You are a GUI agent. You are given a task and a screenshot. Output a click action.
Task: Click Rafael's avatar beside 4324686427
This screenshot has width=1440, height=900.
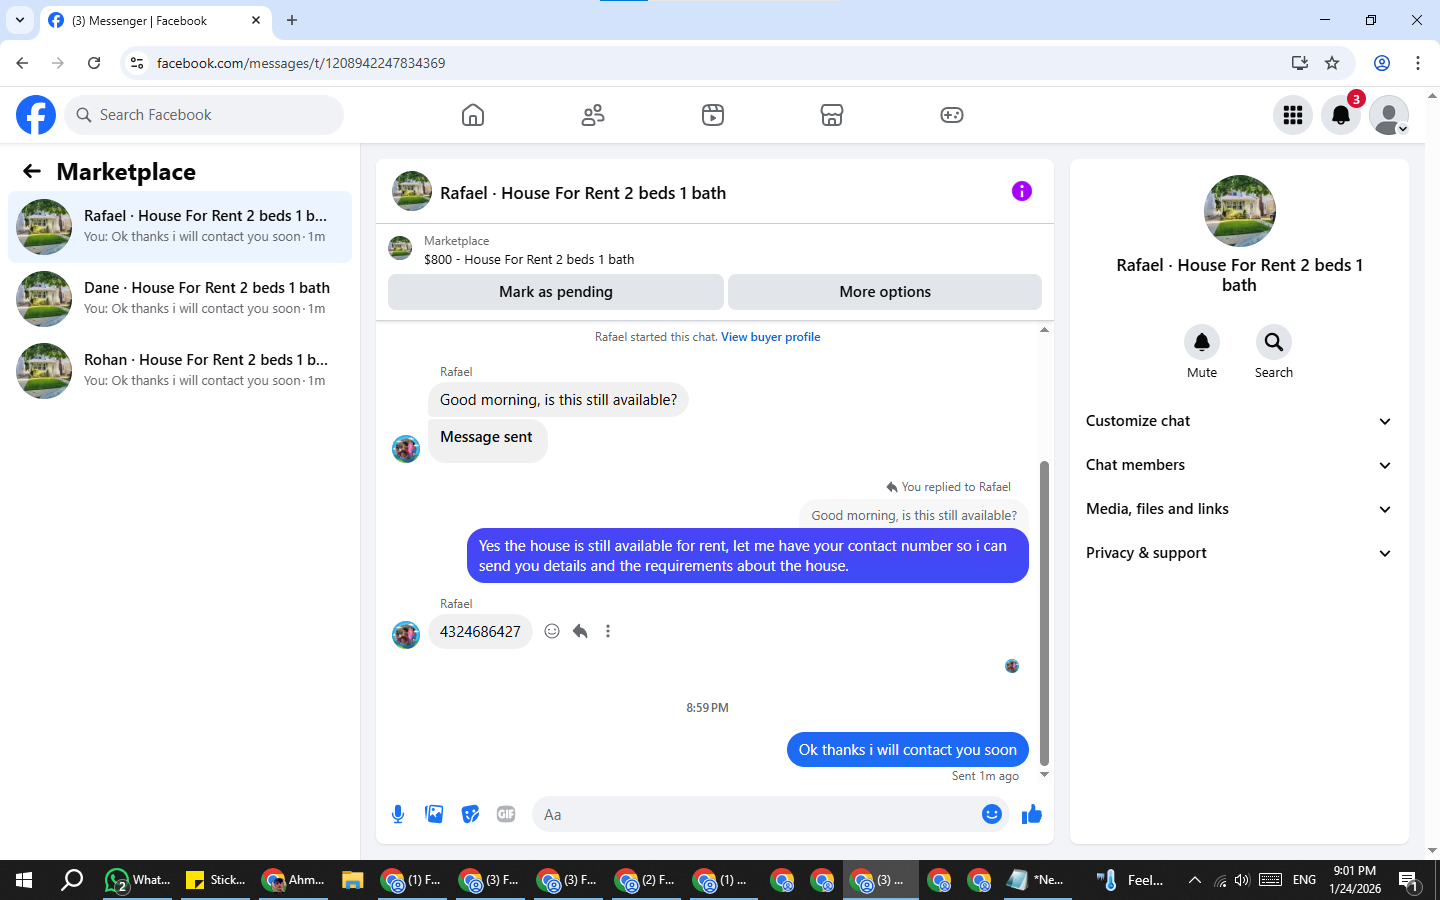(406, 635)
